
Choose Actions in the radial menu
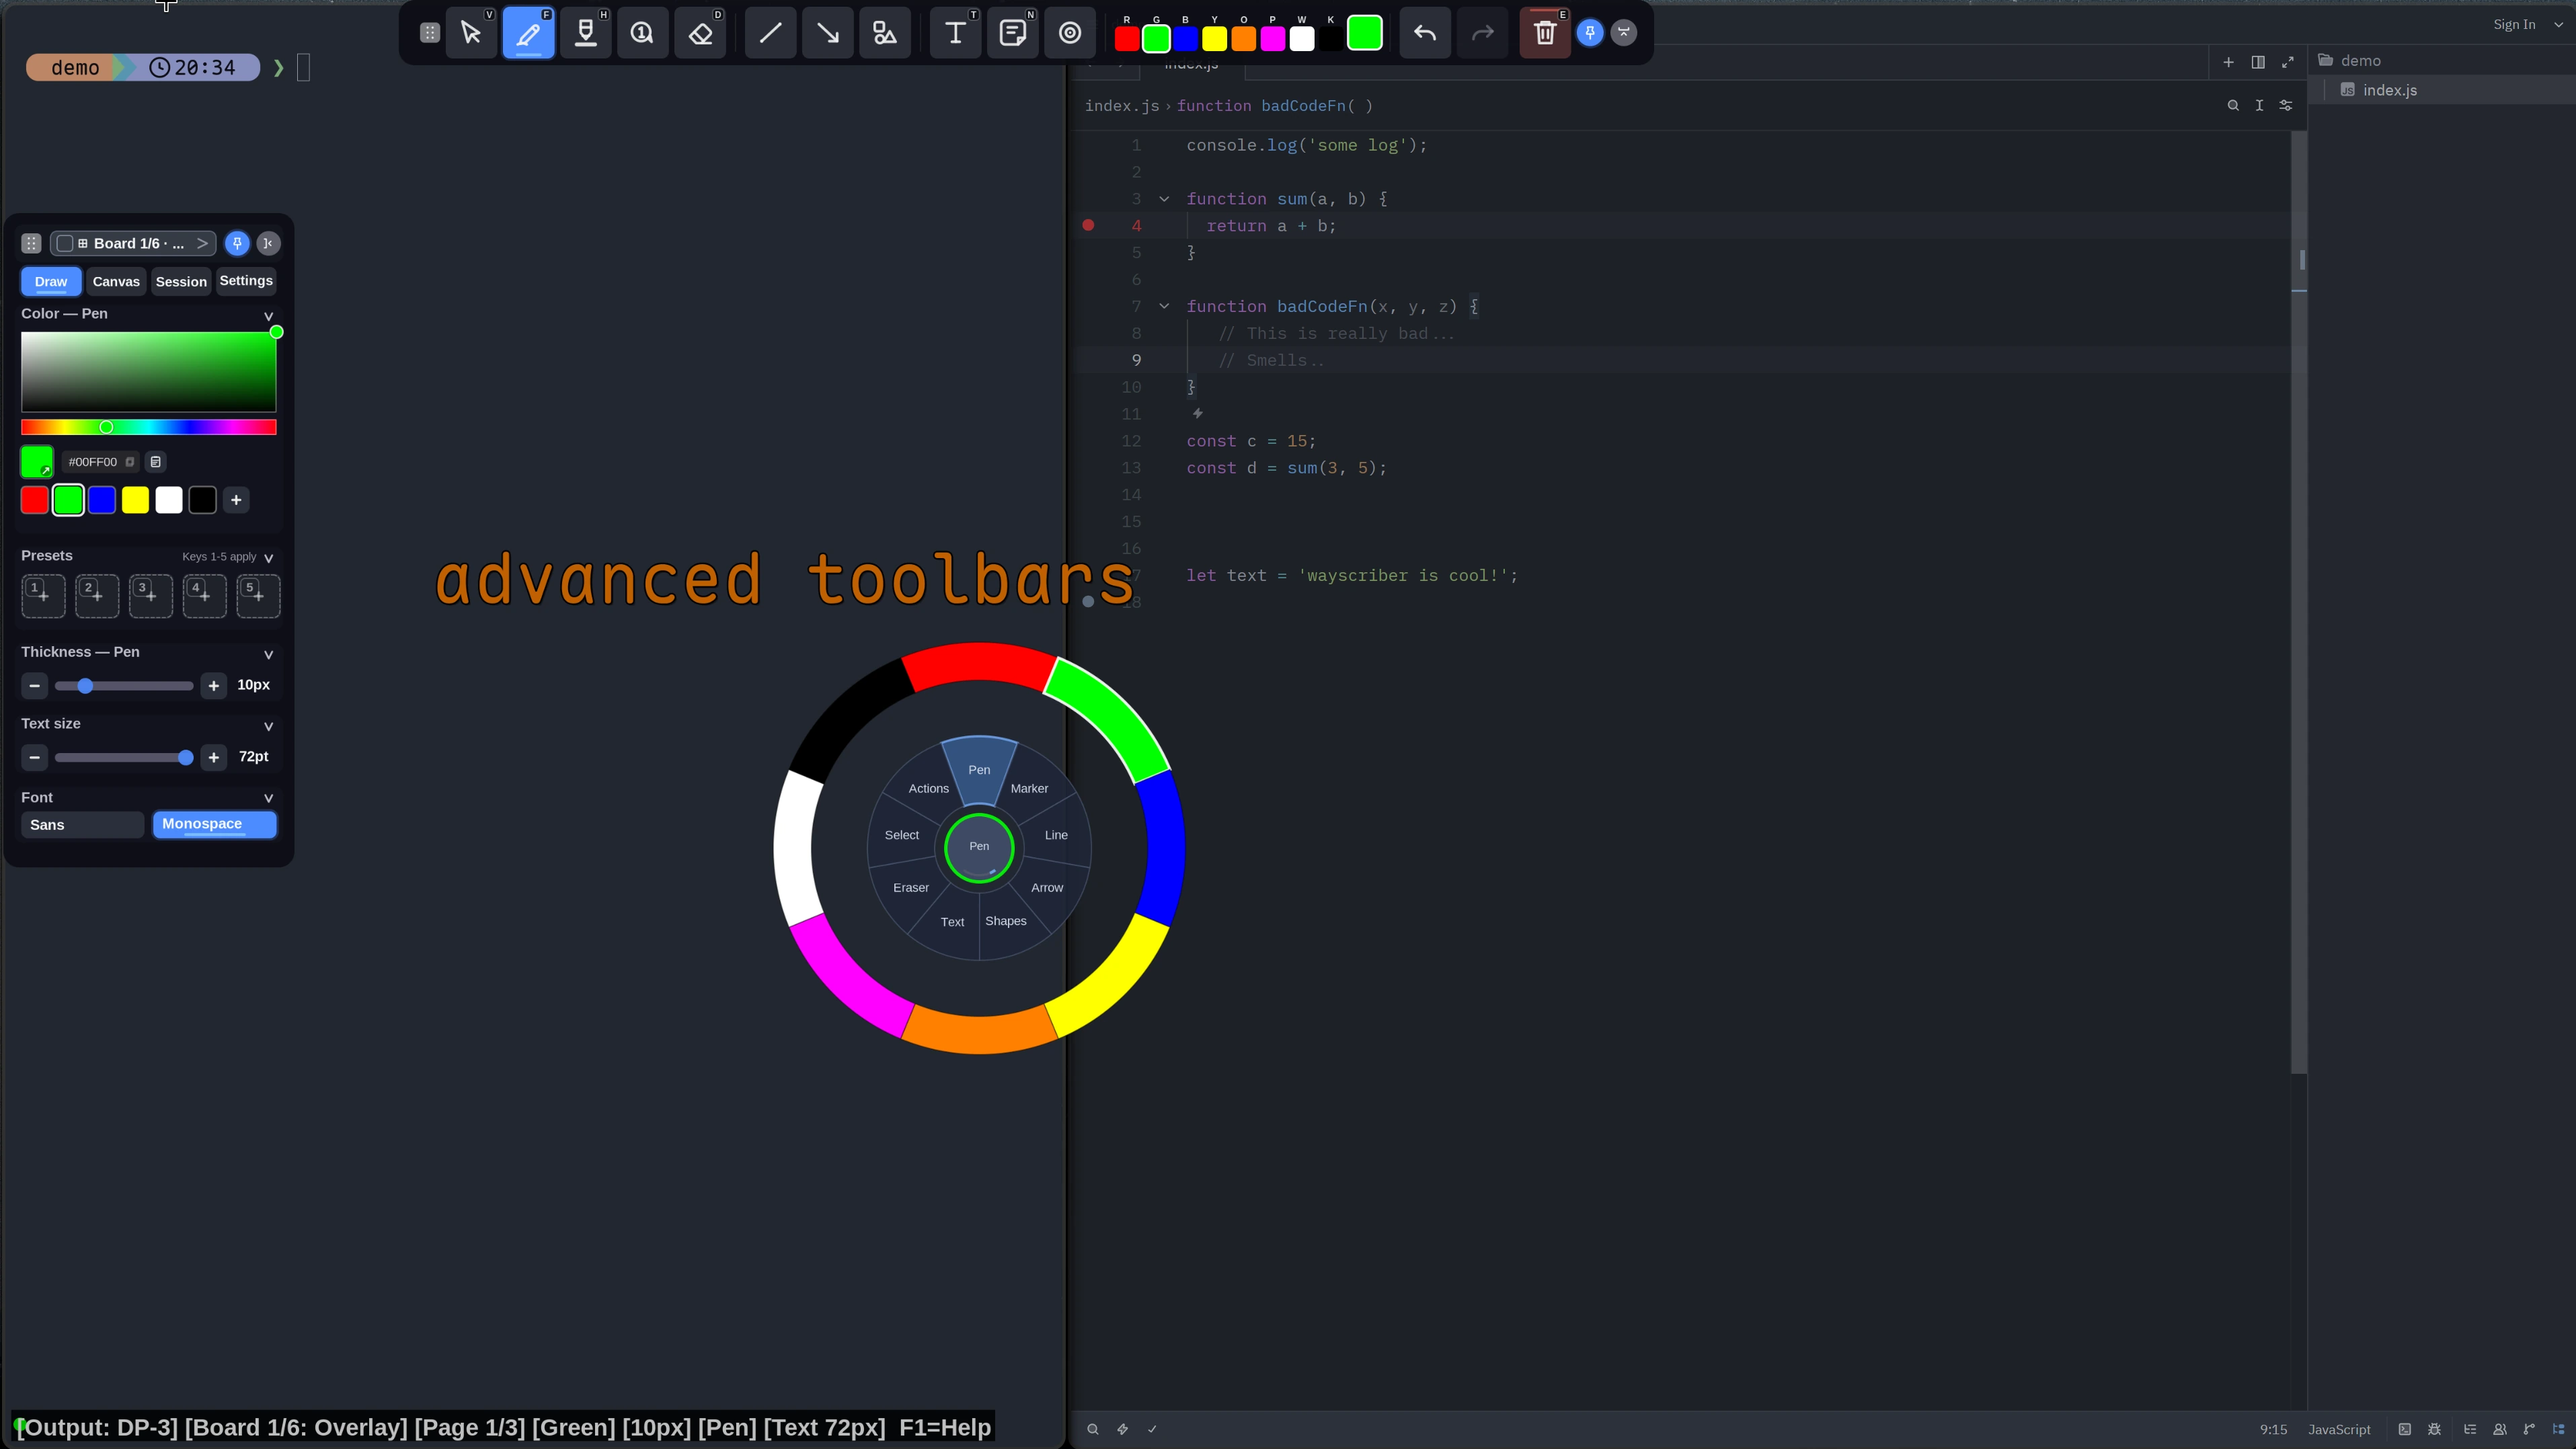click(x=928, y=788)
